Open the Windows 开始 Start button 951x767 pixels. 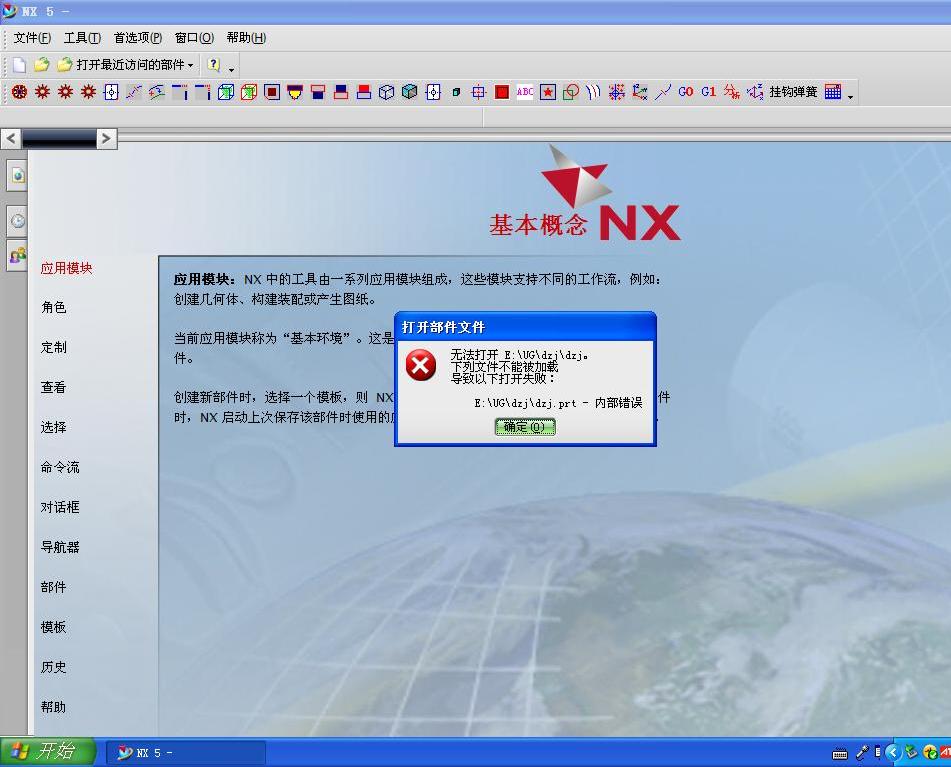tap(47, 752)
